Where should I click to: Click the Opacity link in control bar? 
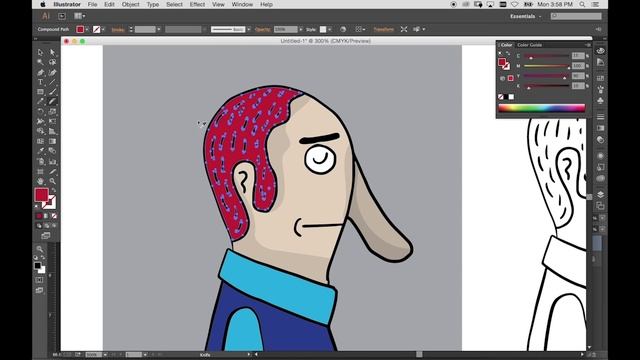pyautogui.click(x=263, y=29)
